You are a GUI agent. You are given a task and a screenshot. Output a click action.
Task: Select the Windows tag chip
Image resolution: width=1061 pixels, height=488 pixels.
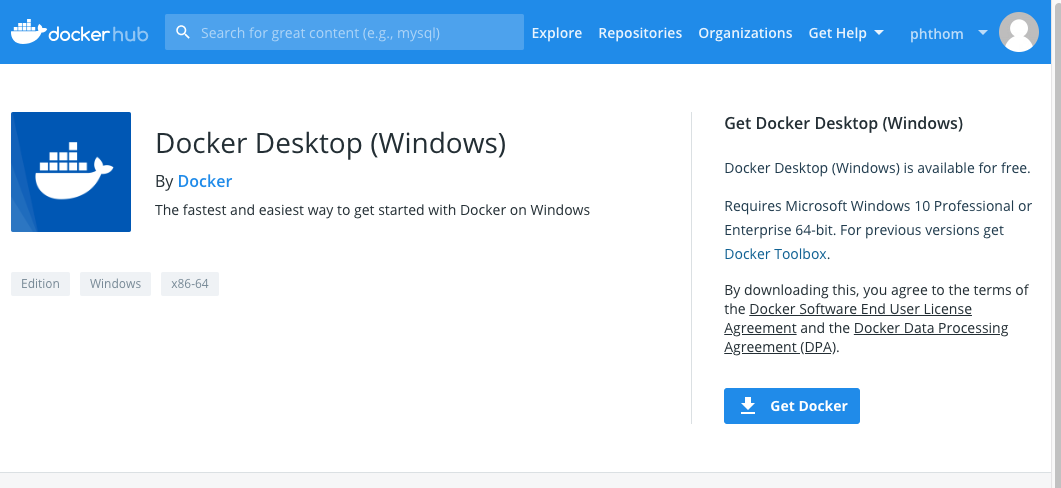click(115, 284)
